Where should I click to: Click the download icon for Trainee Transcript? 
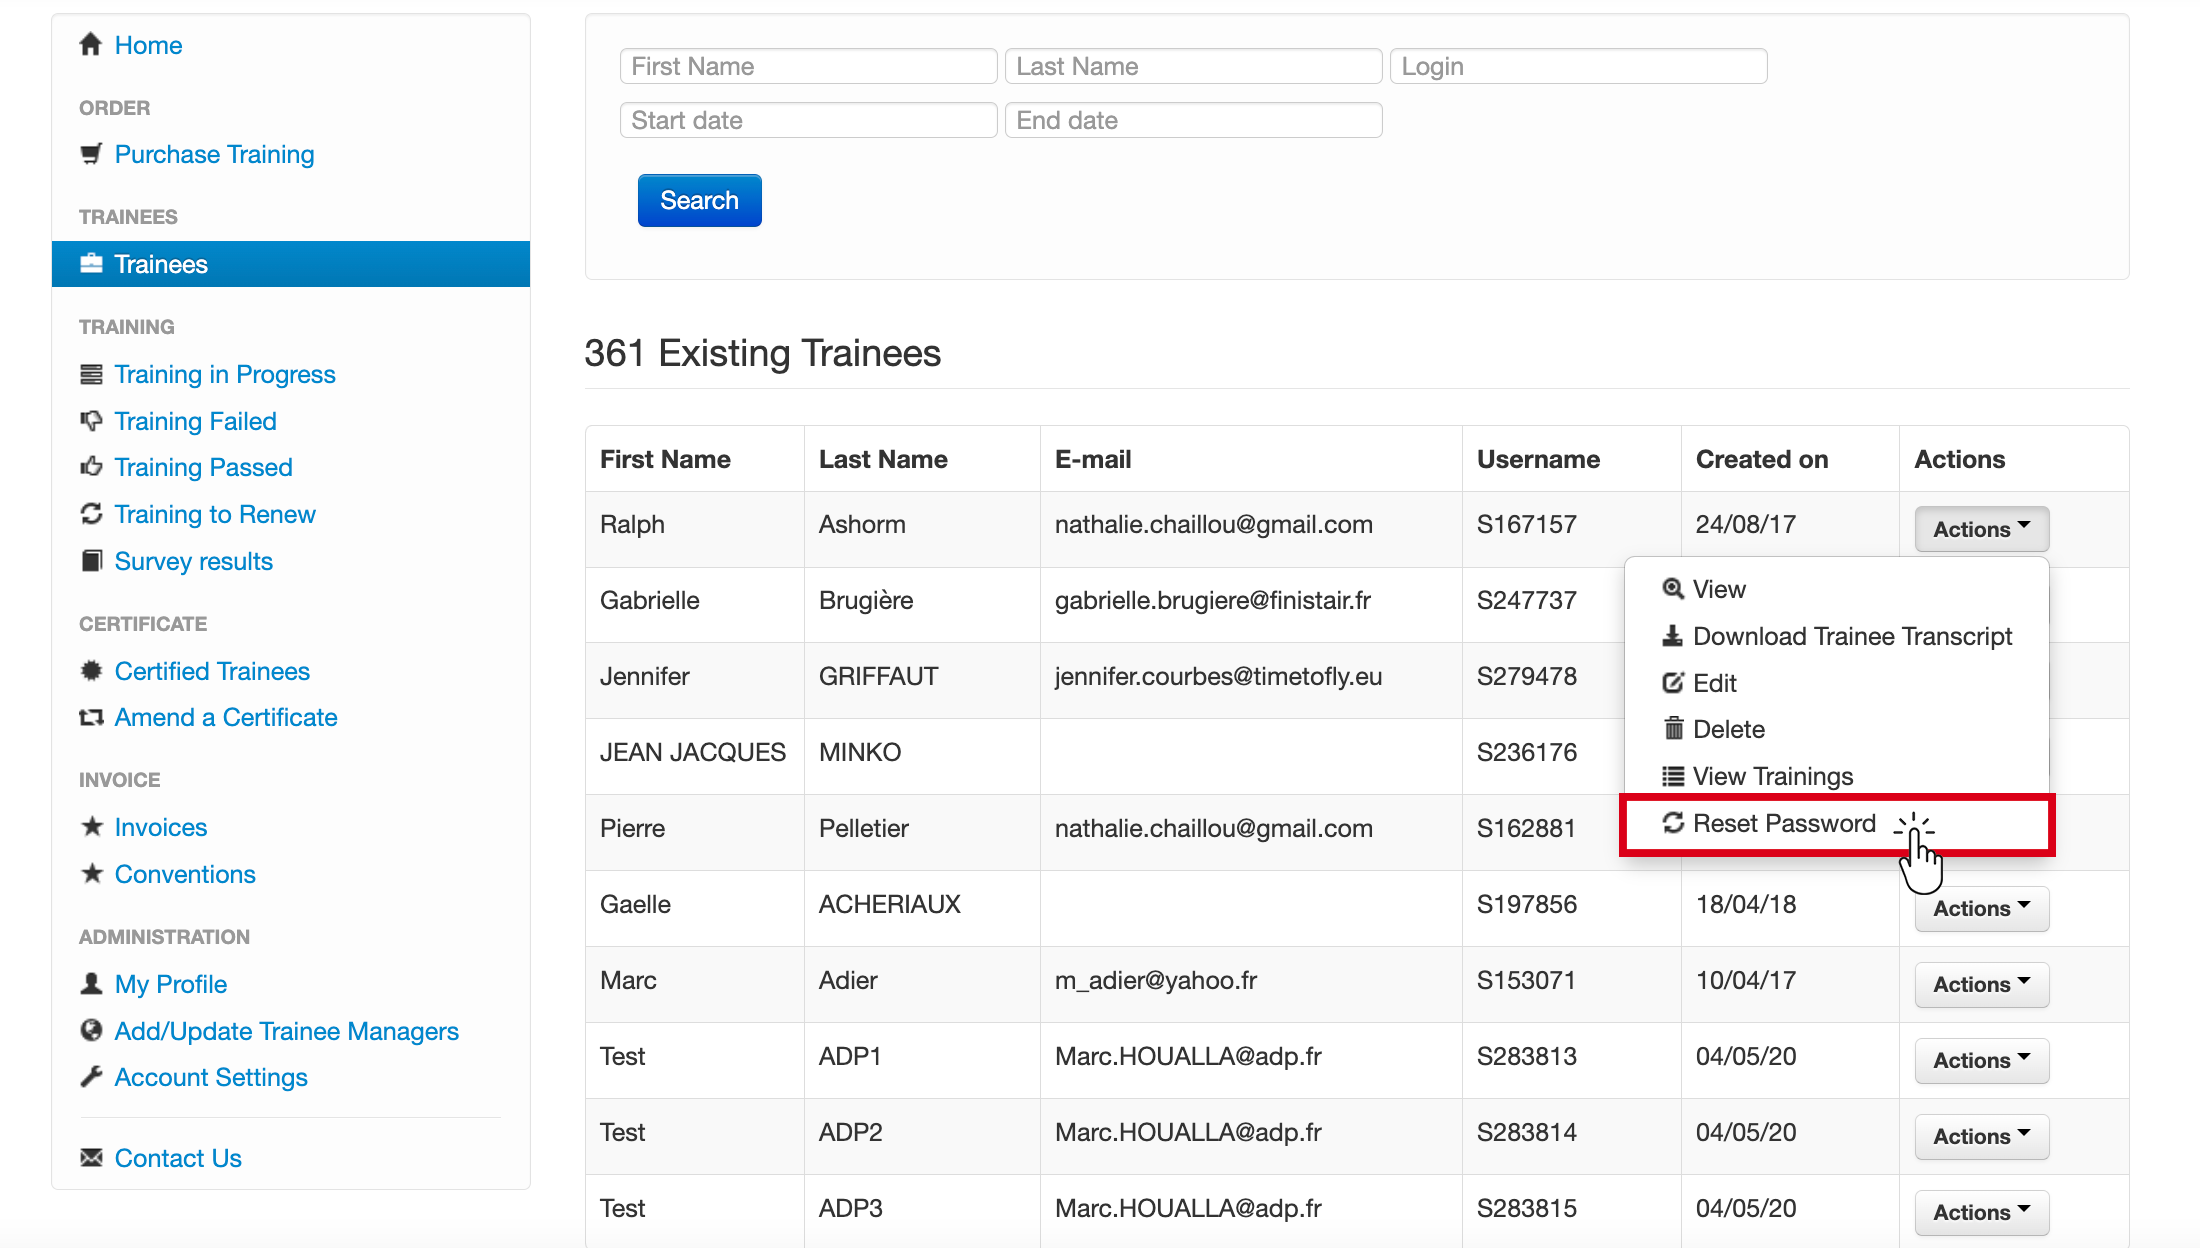point(1673,636)
